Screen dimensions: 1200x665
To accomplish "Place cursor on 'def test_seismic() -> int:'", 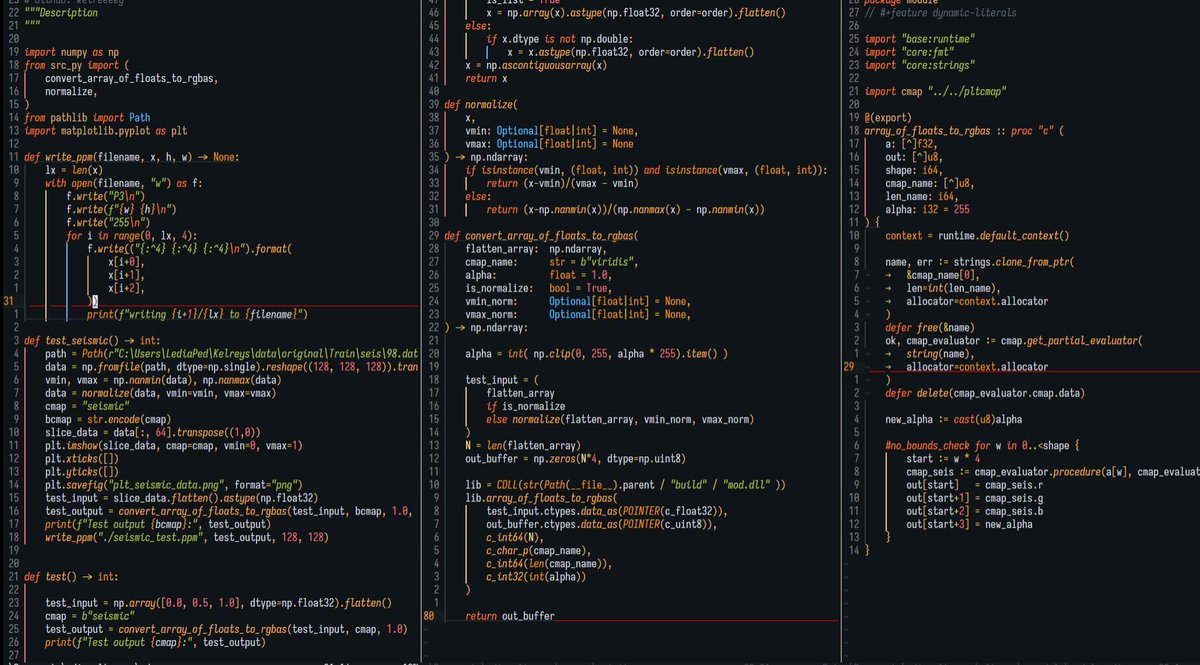I will tap(93, 340).
